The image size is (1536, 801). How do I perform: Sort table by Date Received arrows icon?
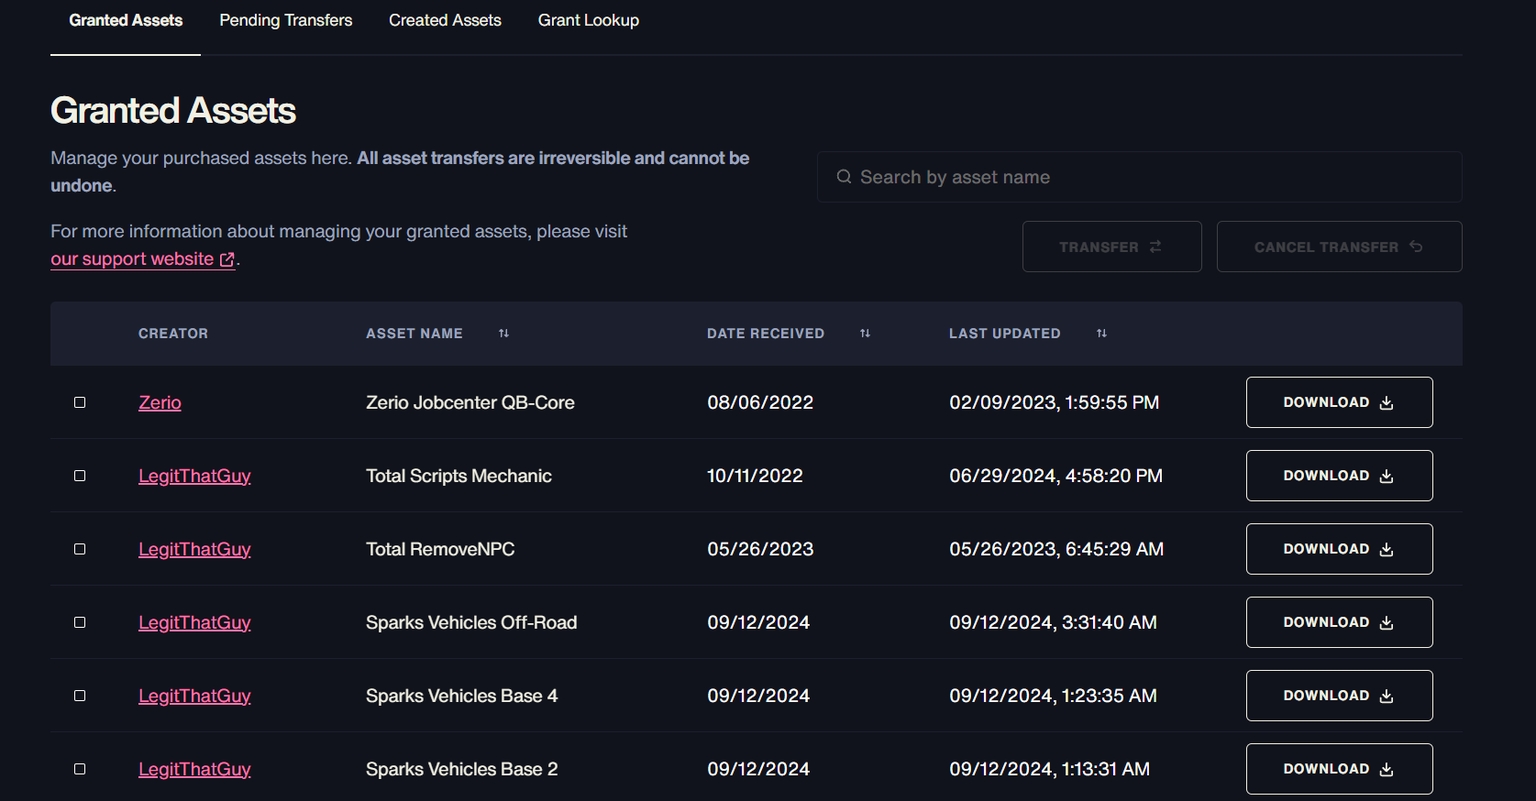[865, 333]
